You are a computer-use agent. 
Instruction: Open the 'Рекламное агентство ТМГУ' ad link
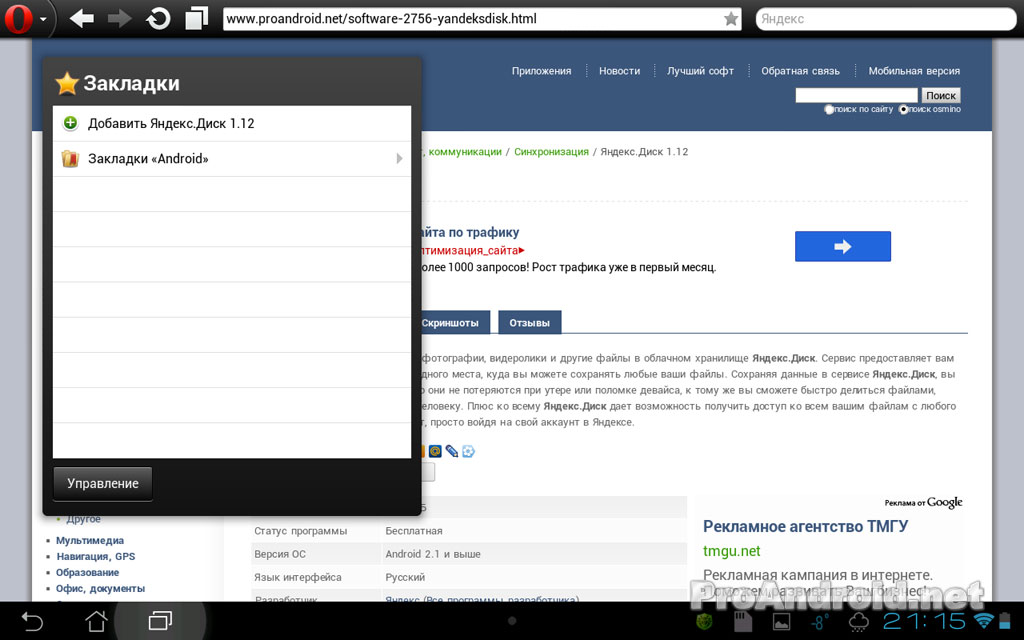(x=805, y=526)
